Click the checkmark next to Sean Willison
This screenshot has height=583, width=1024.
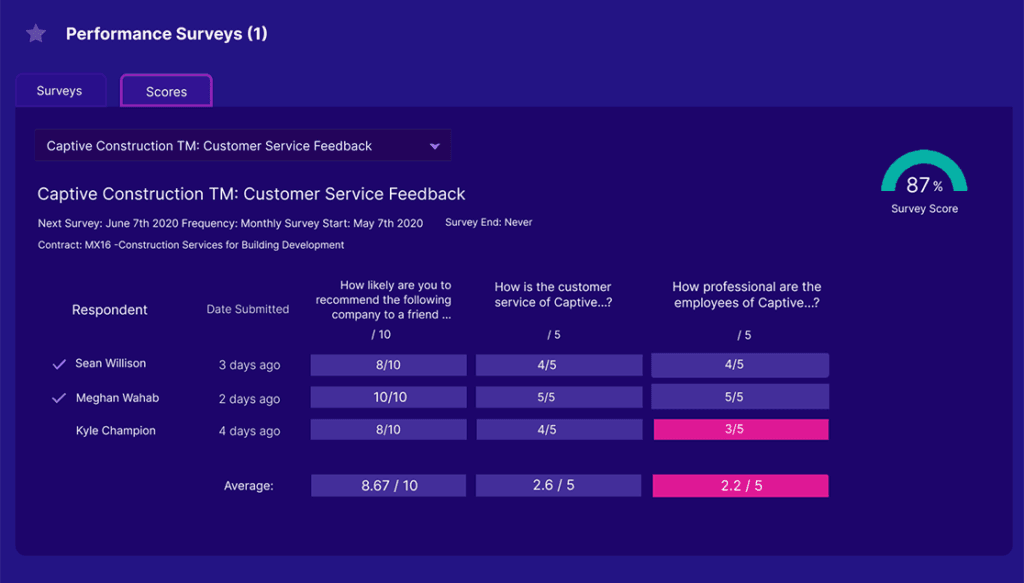click(59, 365)
